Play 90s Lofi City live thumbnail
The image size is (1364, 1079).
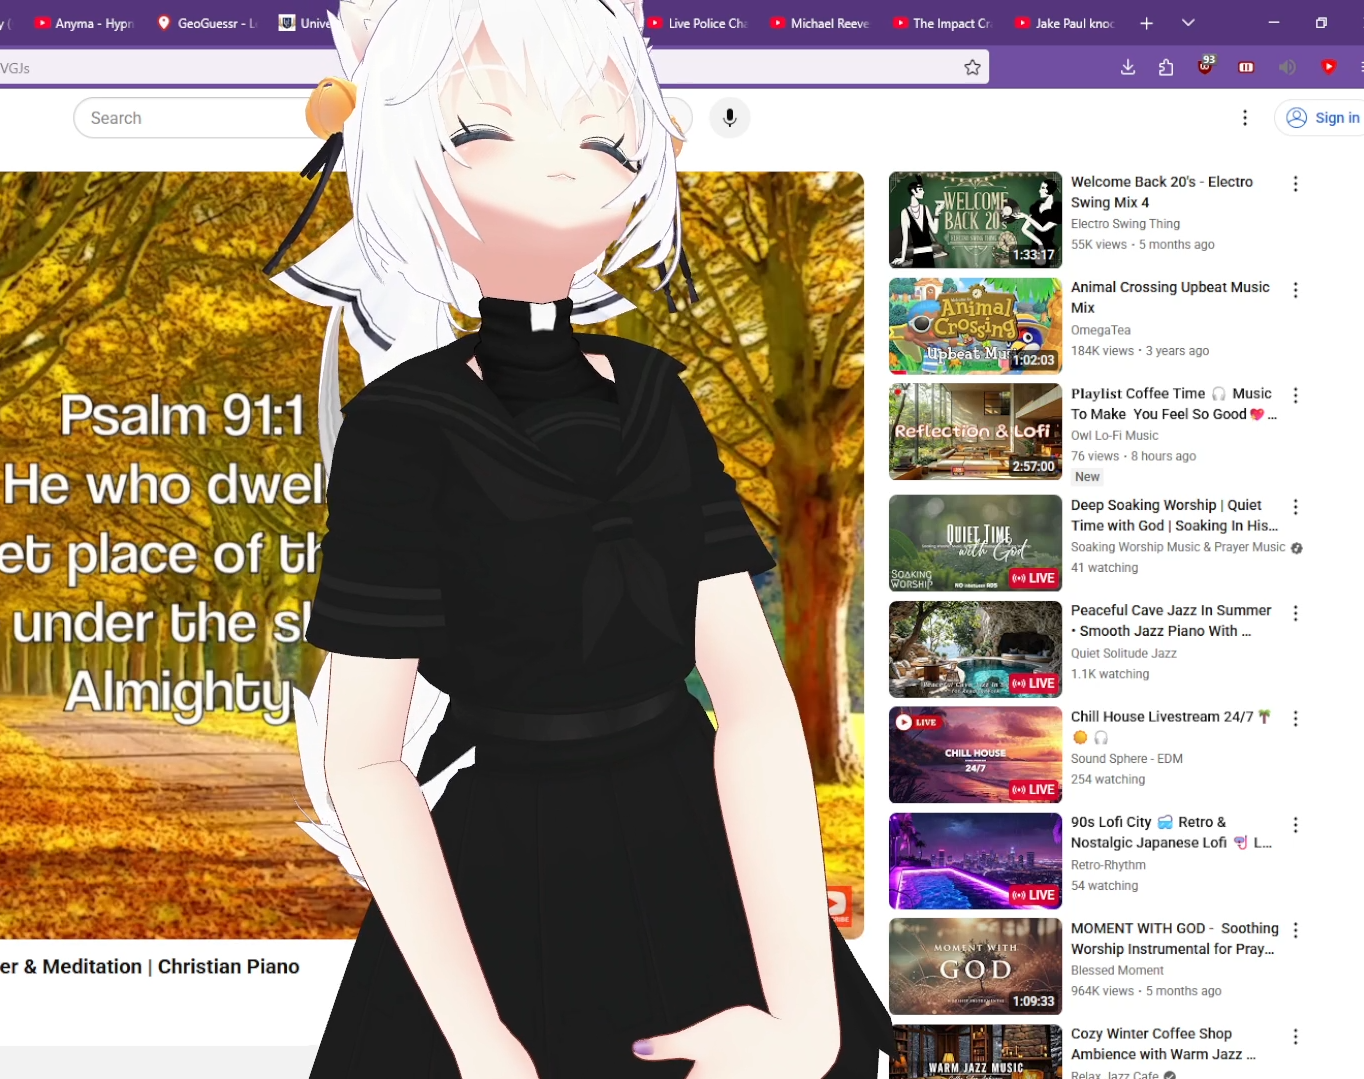pyautogui.click(x=975, y=861)
